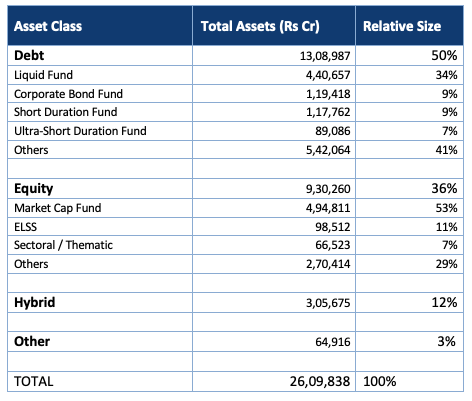Select Corporate Bond Fund row label
Image resolution: width=472 pixels, height=401 pixels.
point(68,94)
